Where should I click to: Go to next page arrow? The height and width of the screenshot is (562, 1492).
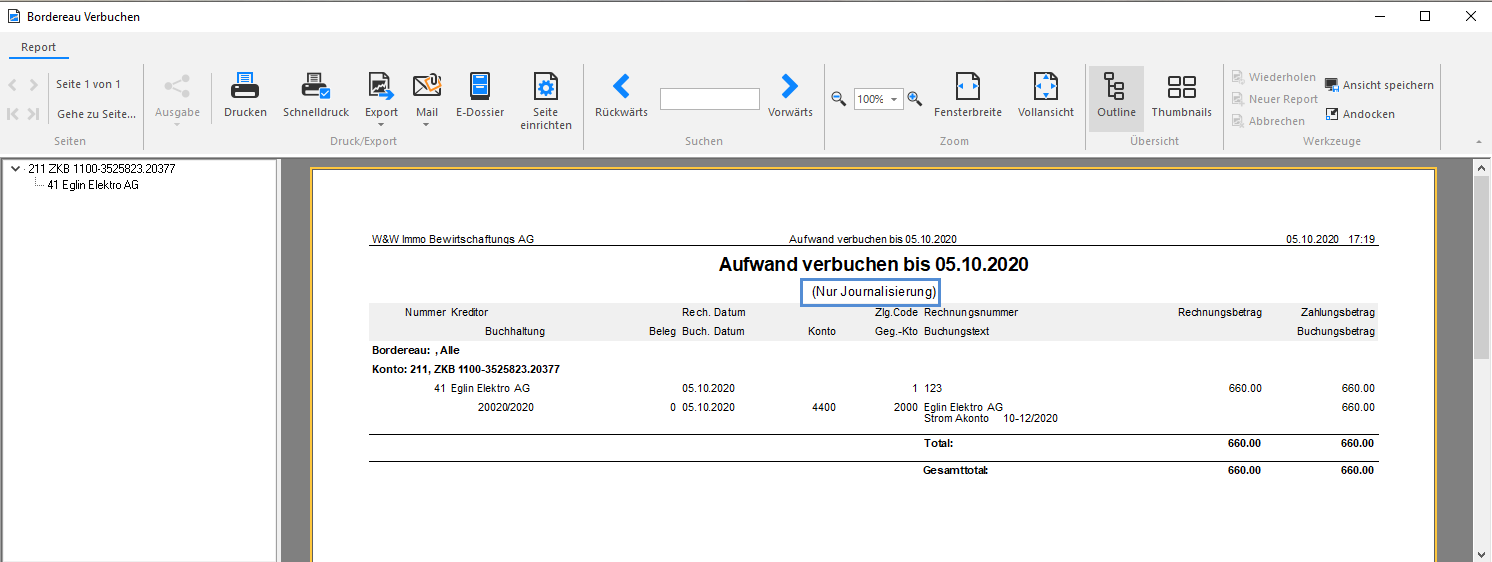click(34, 85)
